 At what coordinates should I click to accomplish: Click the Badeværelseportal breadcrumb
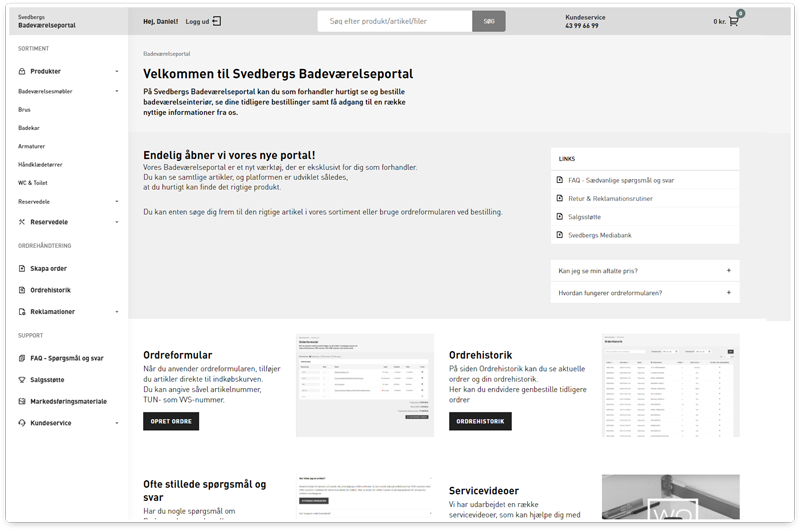166,54
